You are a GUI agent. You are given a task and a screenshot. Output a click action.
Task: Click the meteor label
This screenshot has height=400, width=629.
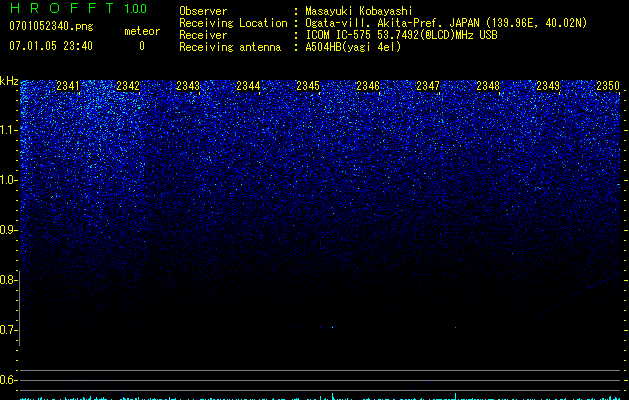[142, 31]
